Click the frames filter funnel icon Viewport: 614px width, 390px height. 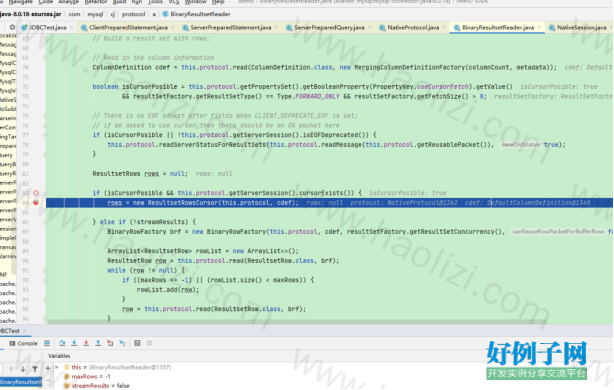35,368
